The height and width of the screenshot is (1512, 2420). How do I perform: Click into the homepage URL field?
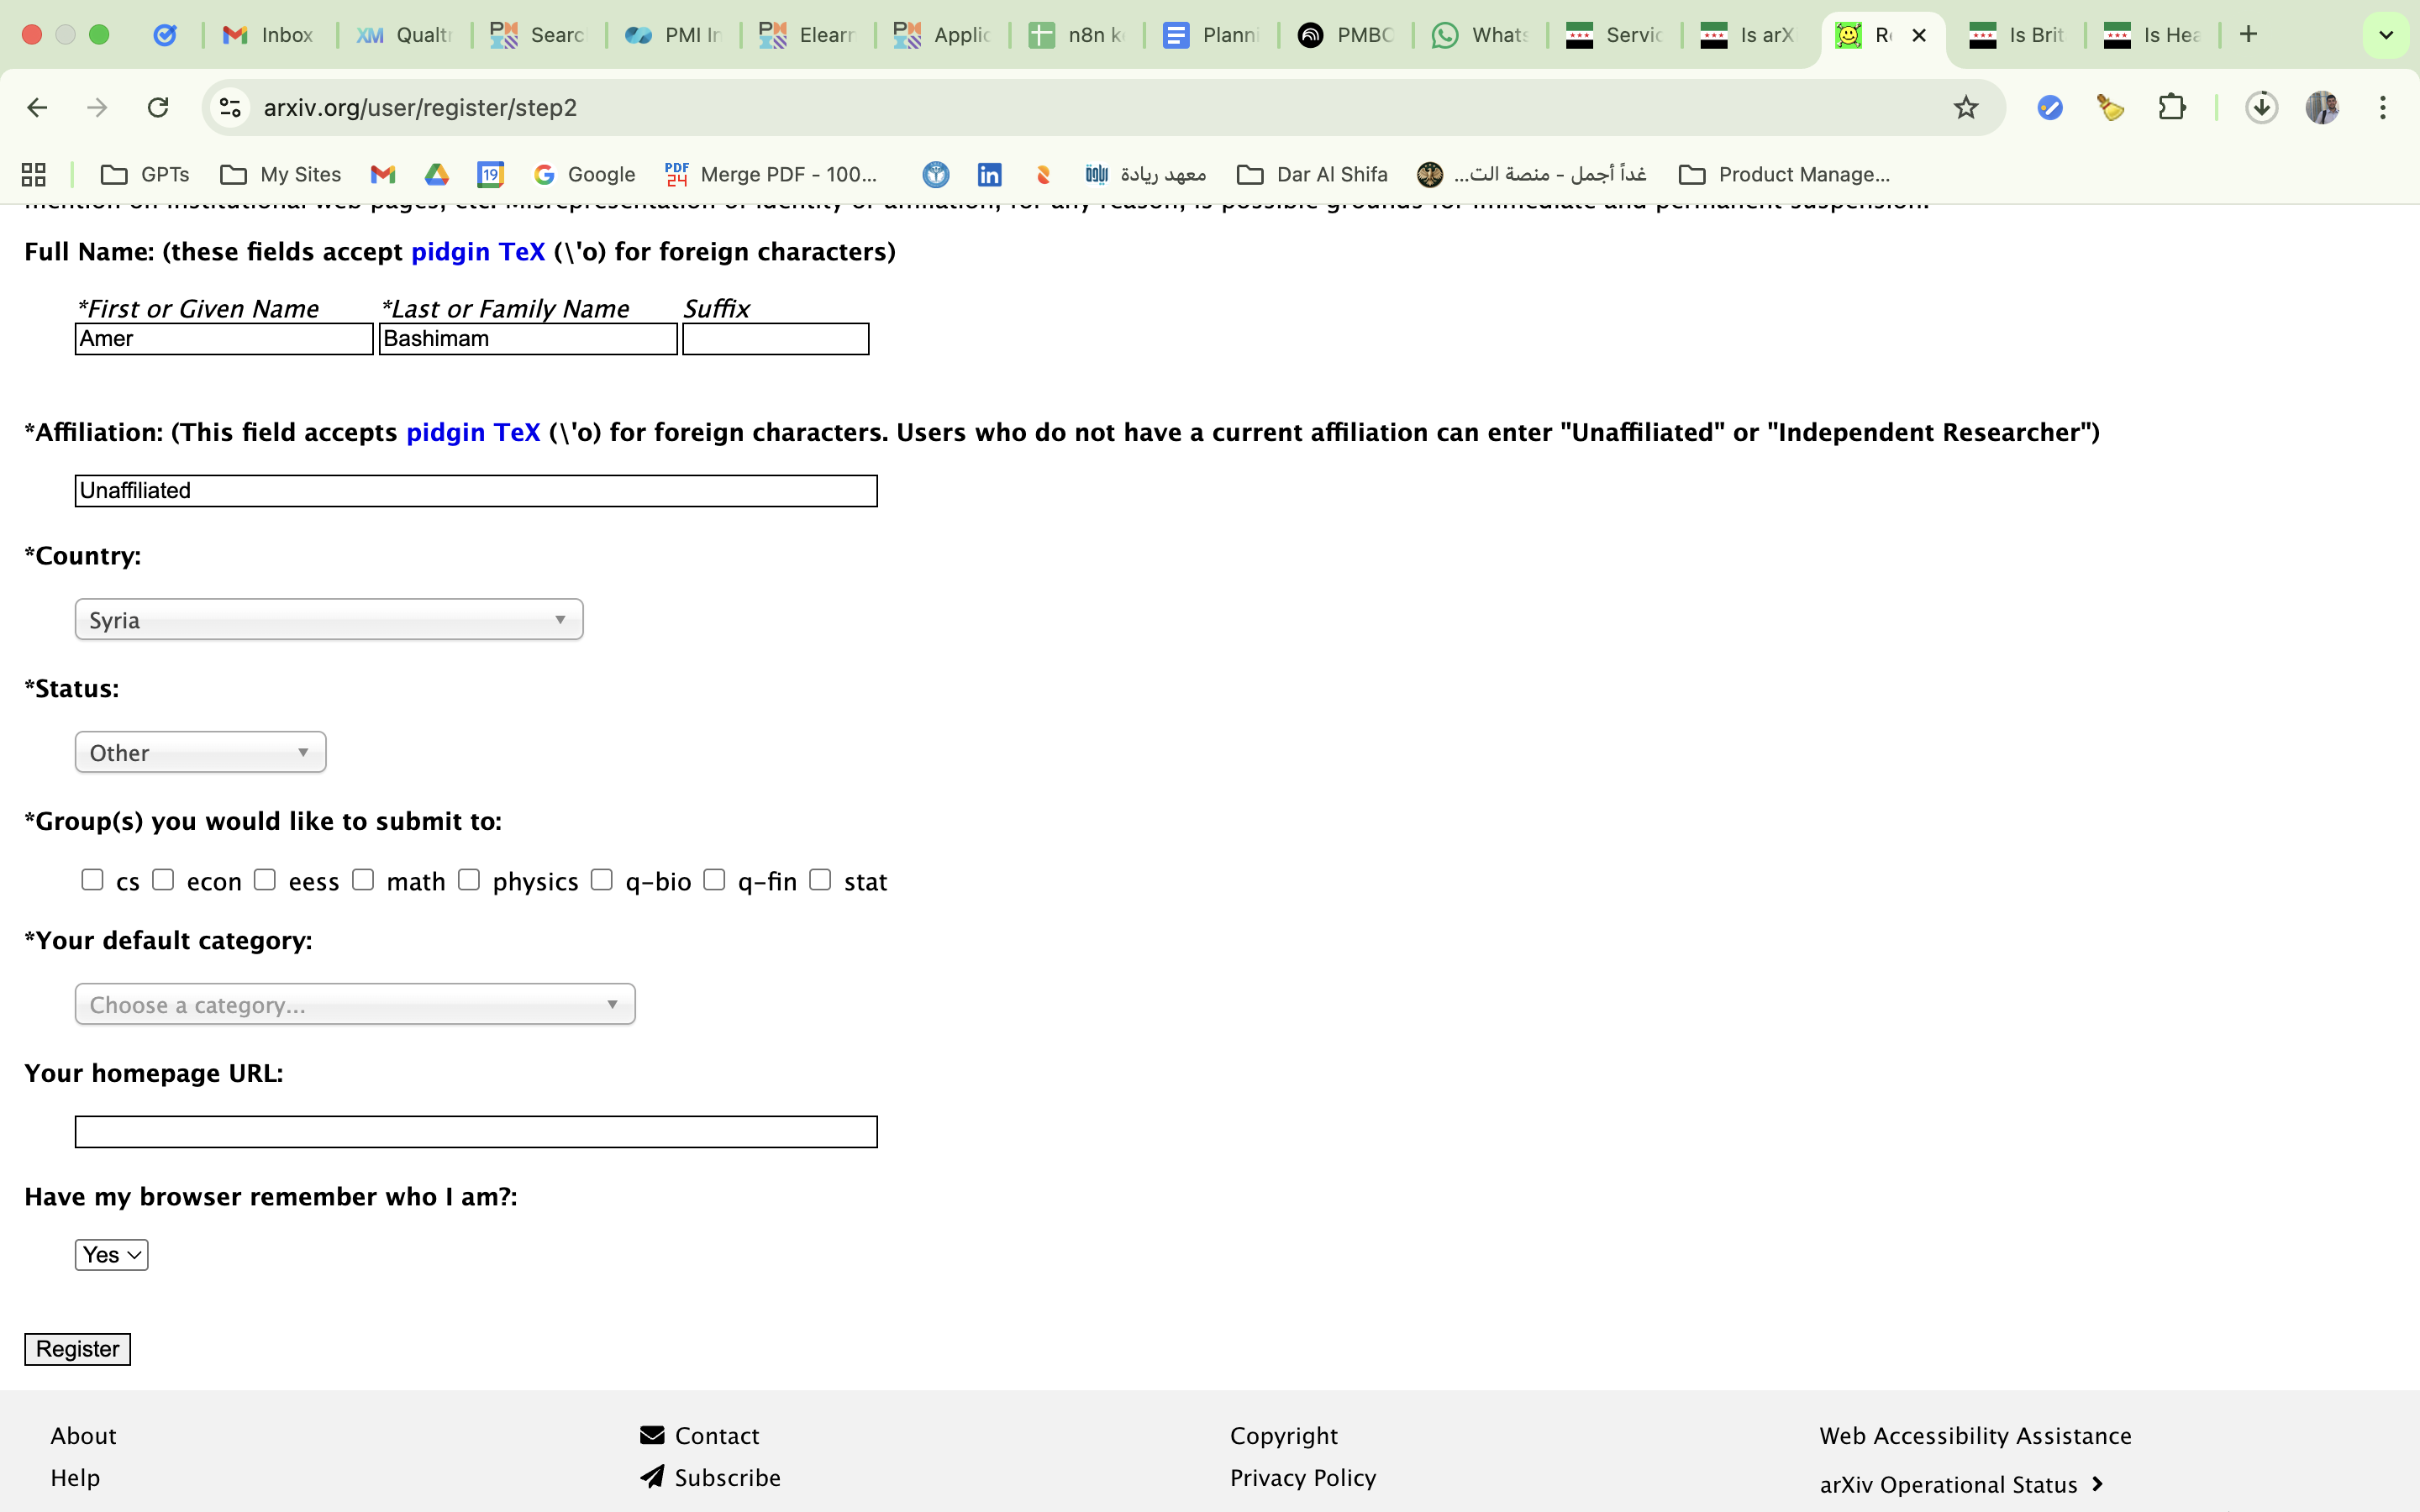tap(475, 1132)
